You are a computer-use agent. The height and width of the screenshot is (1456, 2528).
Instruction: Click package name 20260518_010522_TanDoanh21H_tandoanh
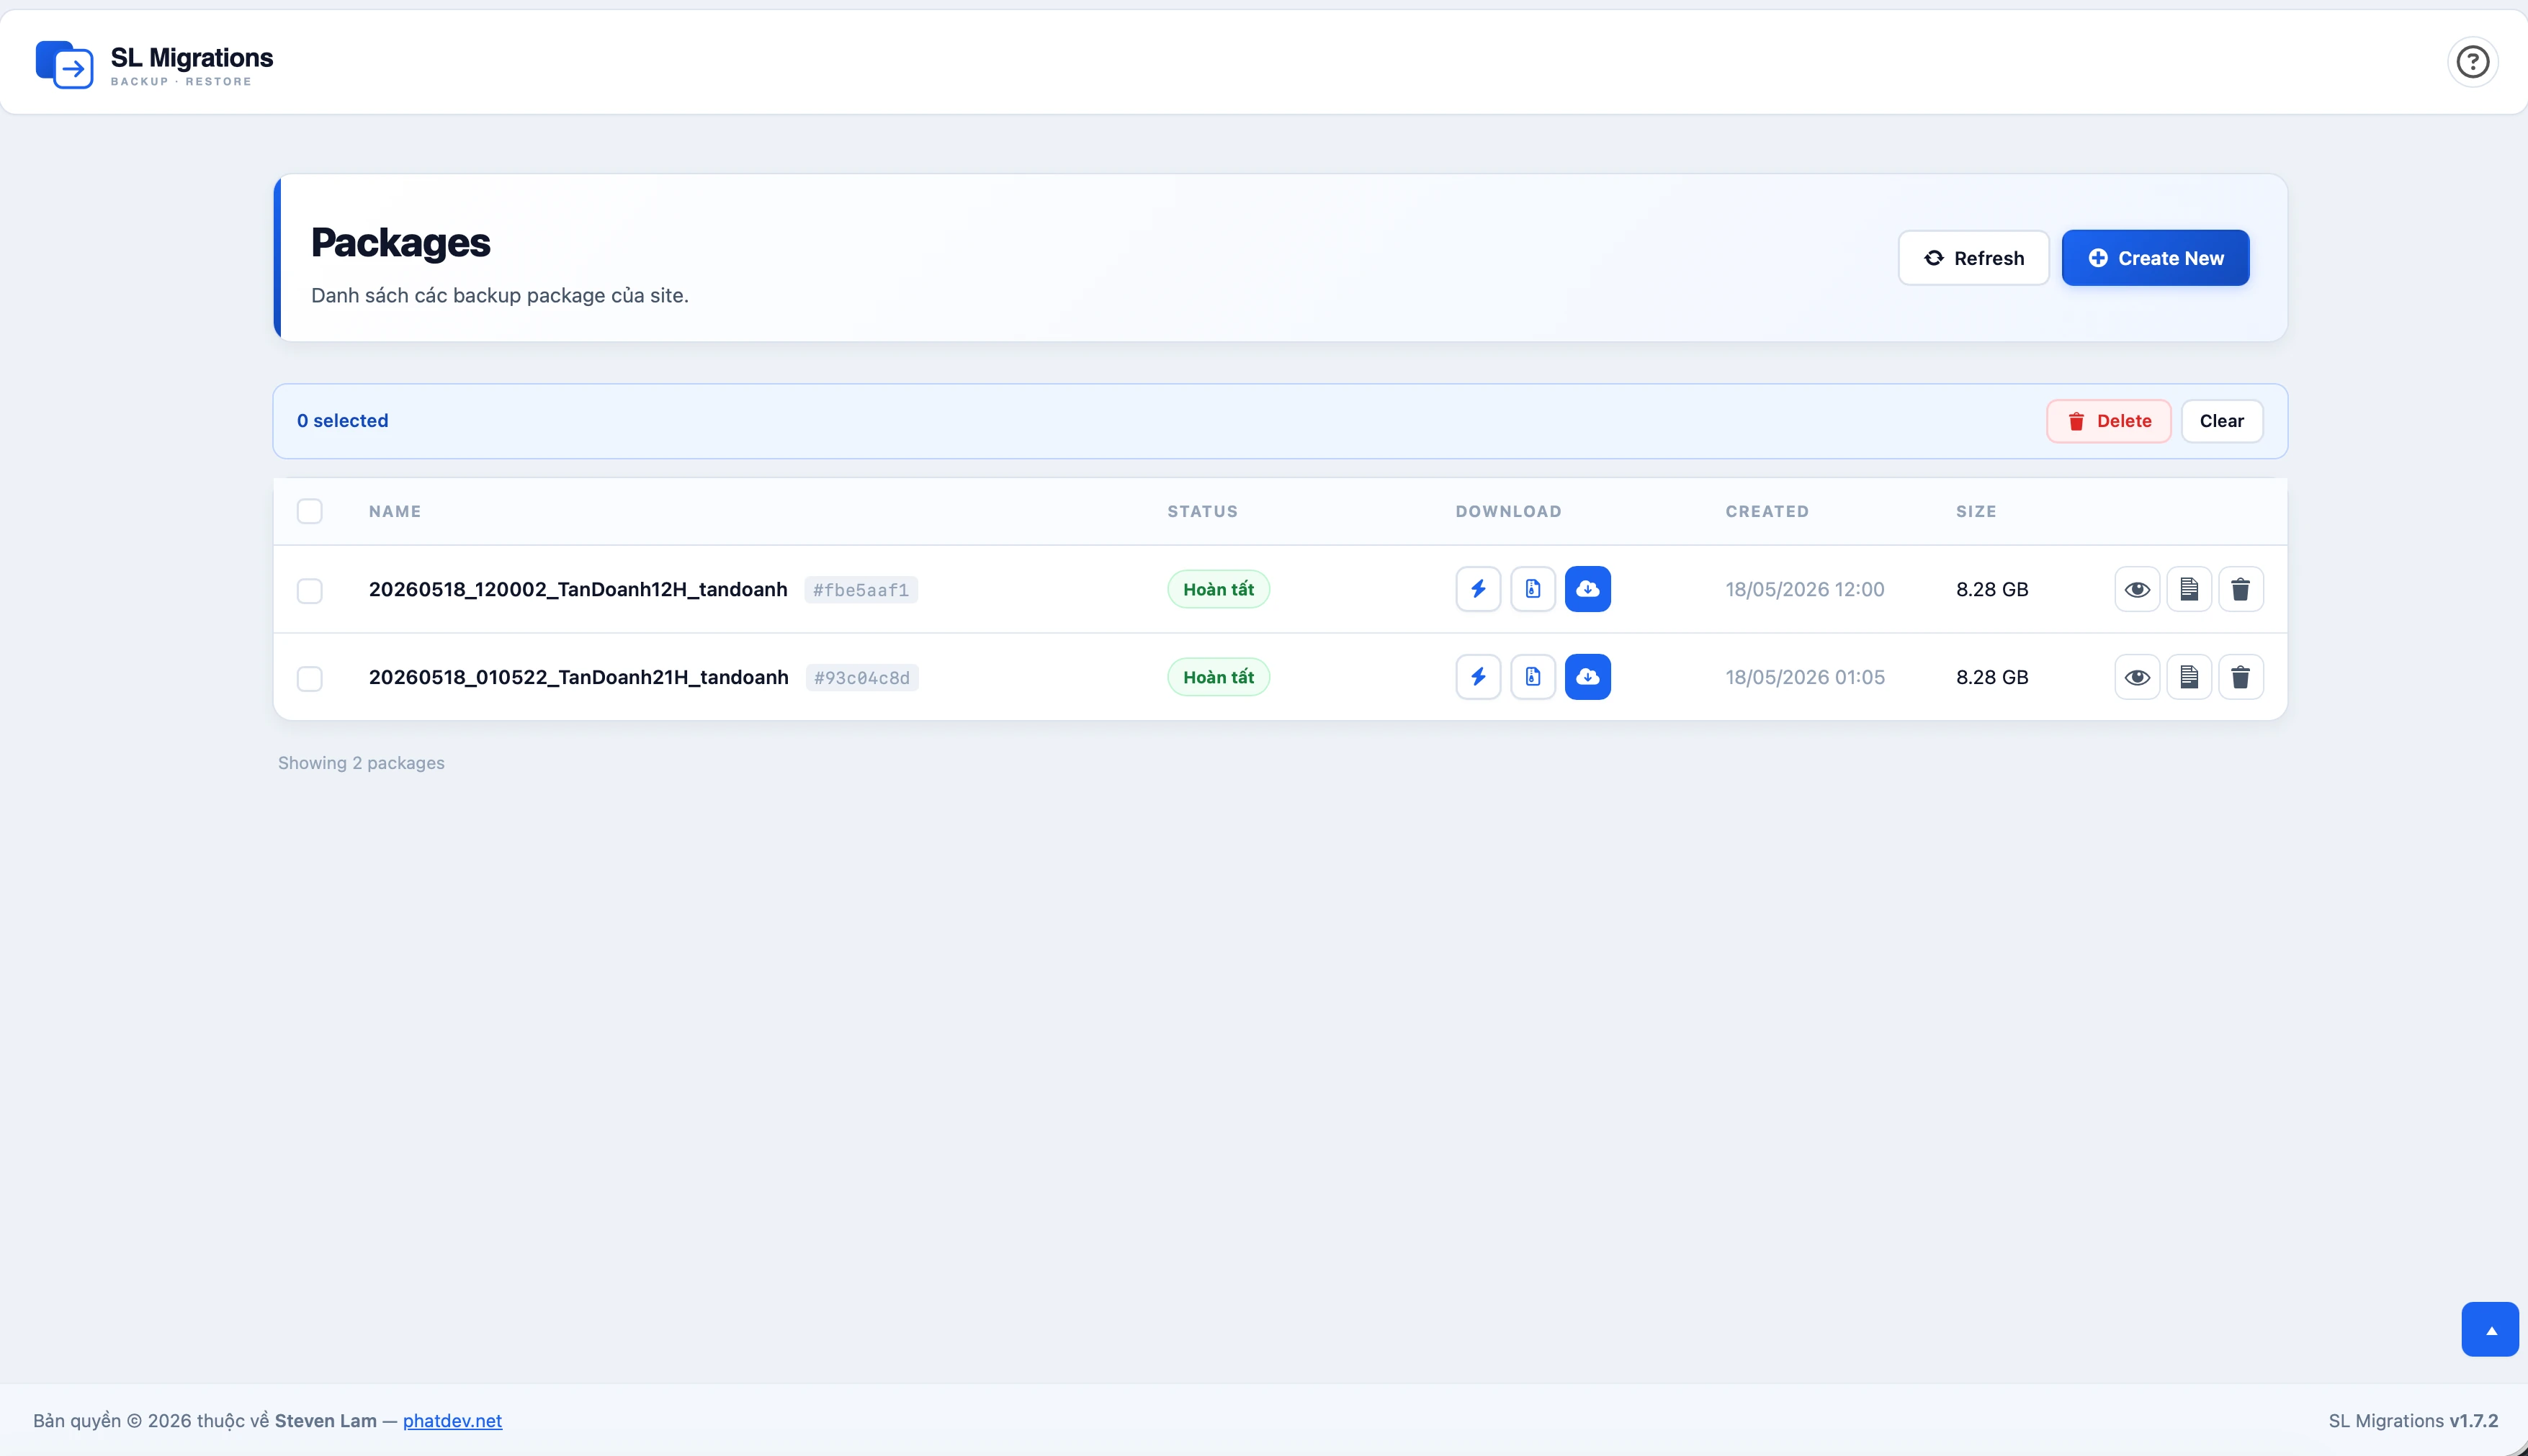tap(579, 677)
